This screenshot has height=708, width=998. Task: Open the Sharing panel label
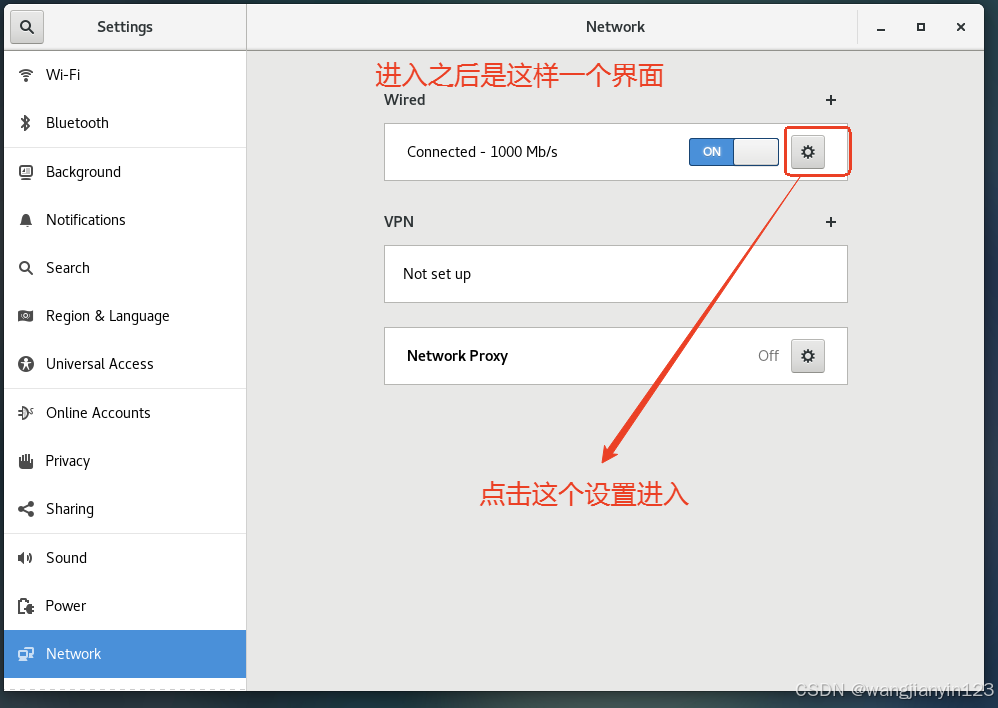[x=70, y=509]
